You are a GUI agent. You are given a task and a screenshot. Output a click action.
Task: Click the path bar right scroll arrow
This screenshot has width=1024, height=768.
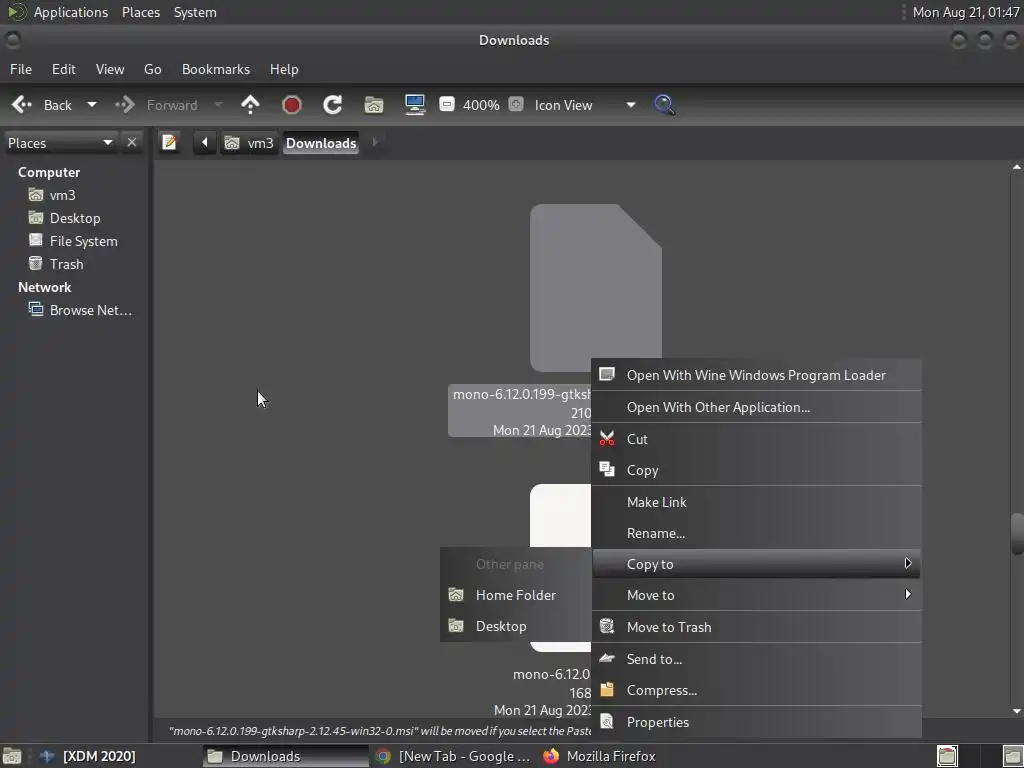click(x=375, y=142)
